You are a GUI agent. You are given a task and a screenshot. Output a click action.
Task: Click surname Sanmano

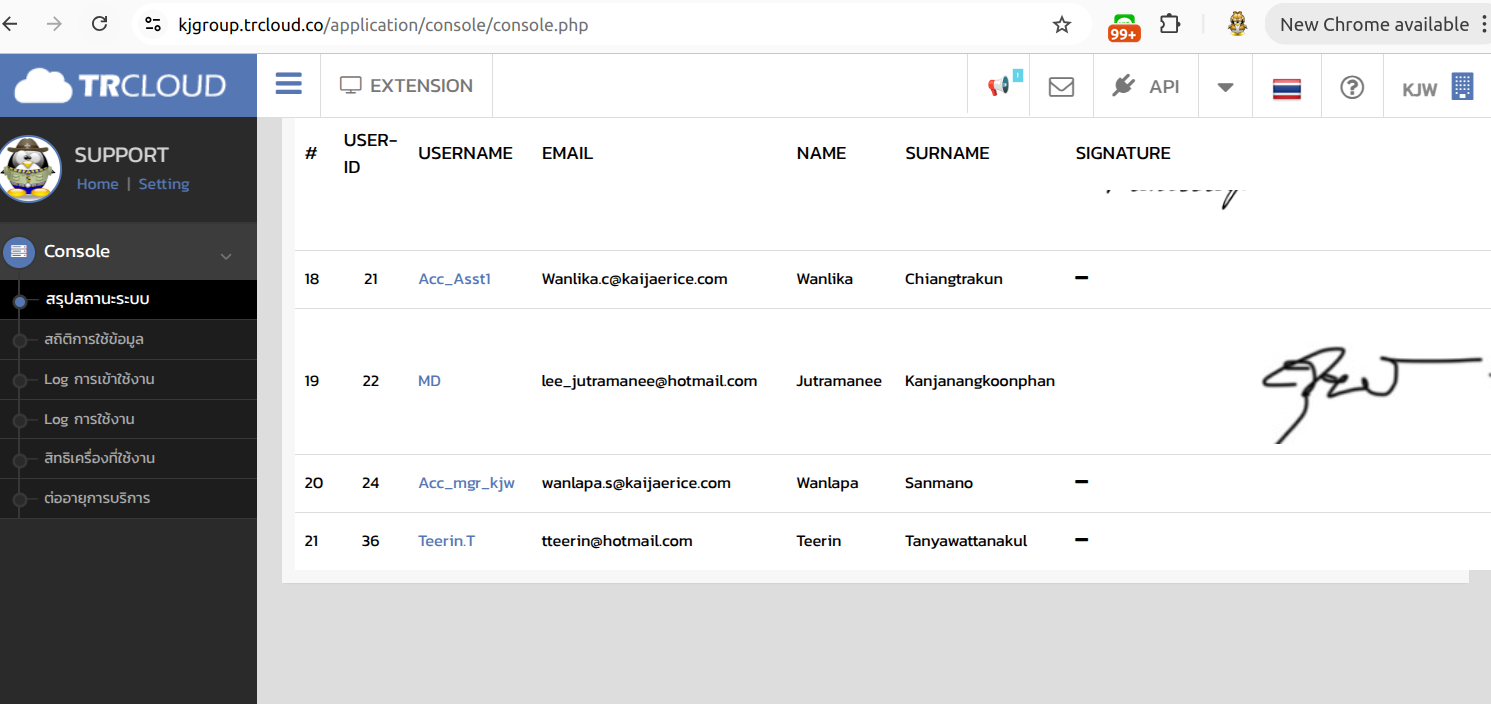[939, 483]
